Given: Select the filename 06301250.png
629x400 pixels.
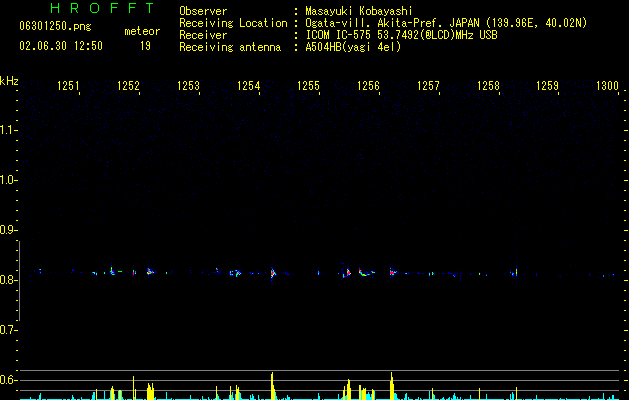Looking at the screenshot, I should pos(55,27).
